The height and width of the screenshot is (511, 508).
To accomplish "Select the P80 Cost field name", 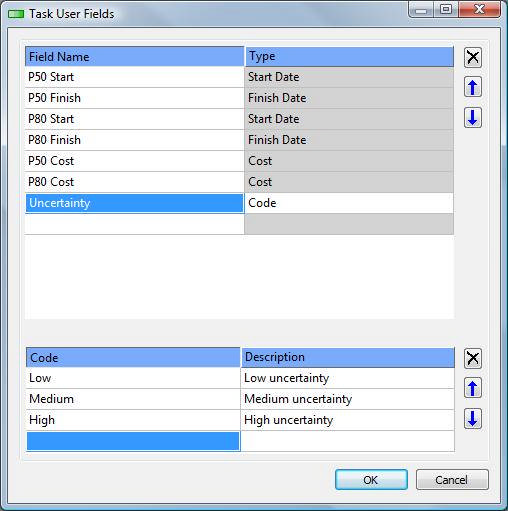I will coord(135,182).
